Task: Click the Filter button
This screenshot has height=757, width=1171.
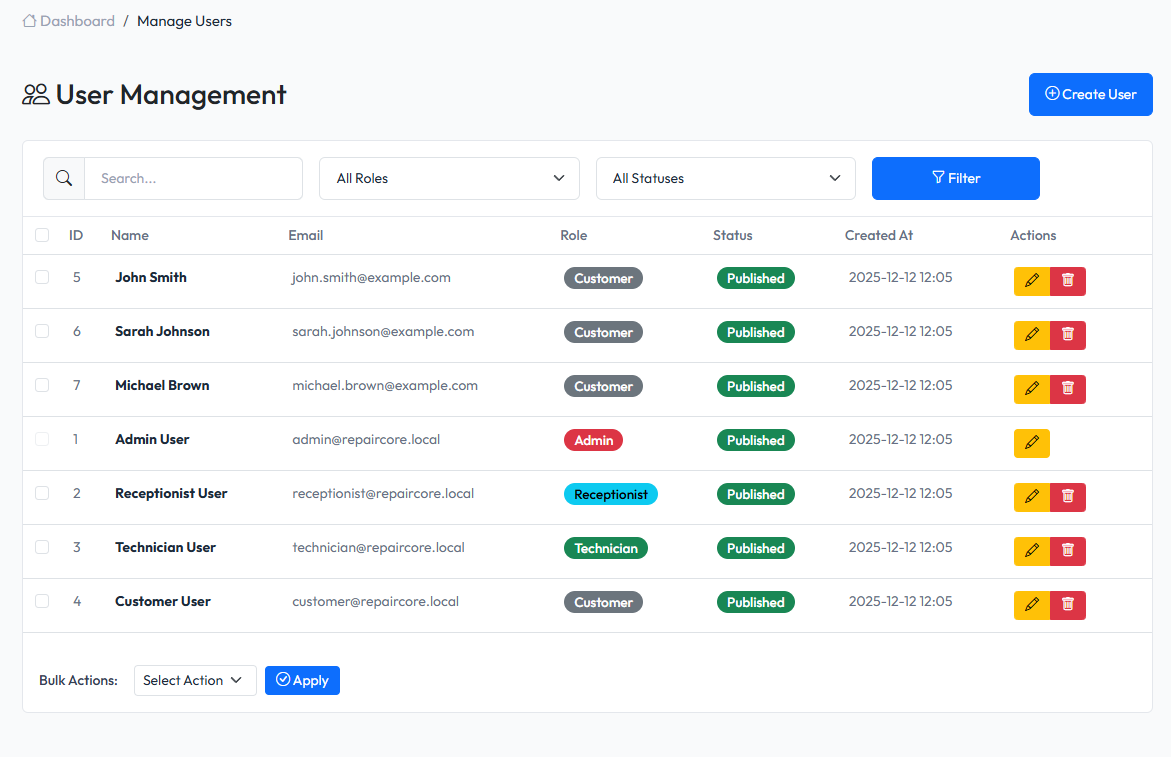Action: click(x=955, y=178)
